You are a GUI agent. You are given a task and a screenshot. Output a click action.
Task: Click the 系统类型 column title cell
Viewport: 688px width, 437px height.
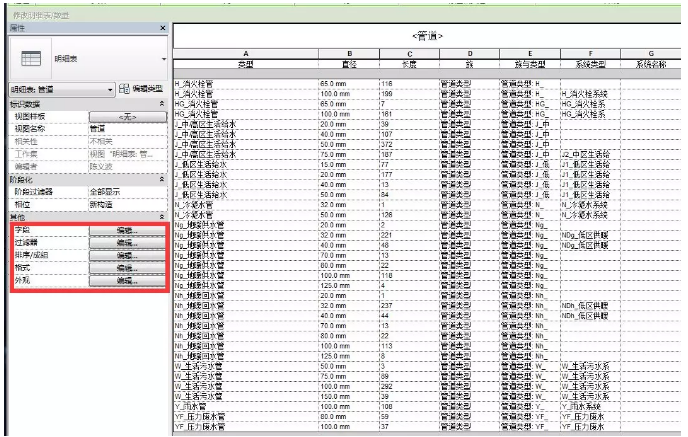pos(591,64)
